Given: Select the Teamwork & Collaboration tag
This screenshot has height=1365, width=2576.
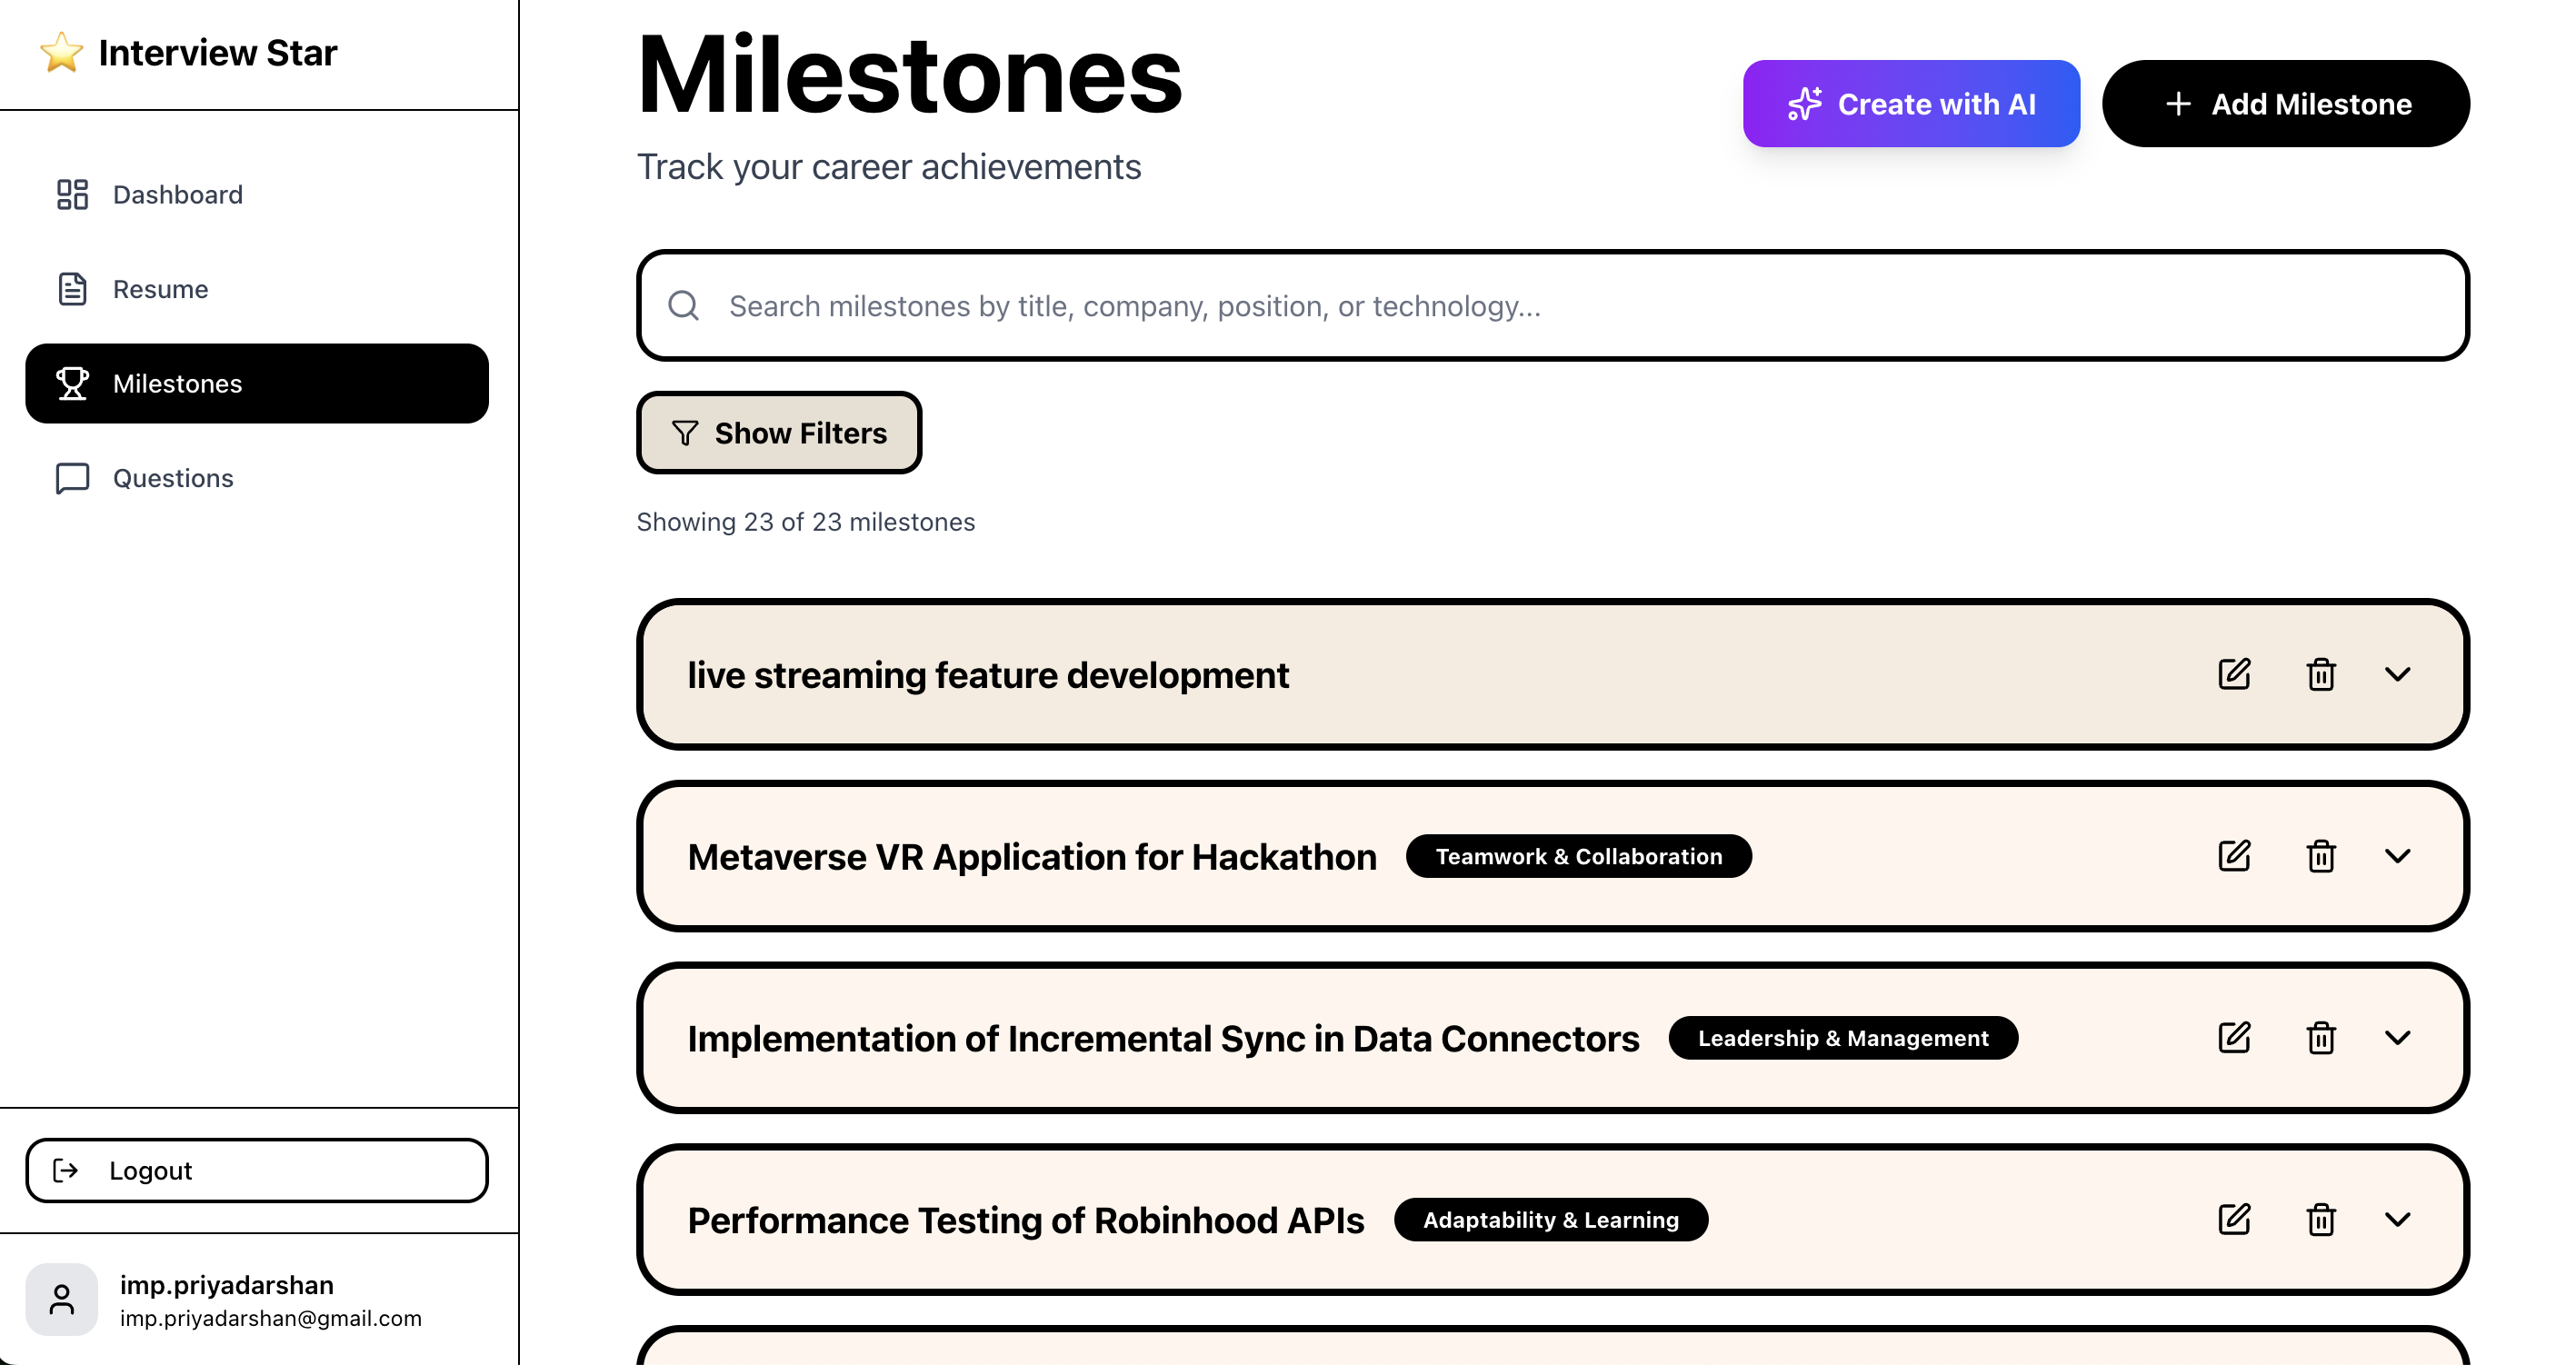Looking at the screenshot, I should pos(1578,856).
